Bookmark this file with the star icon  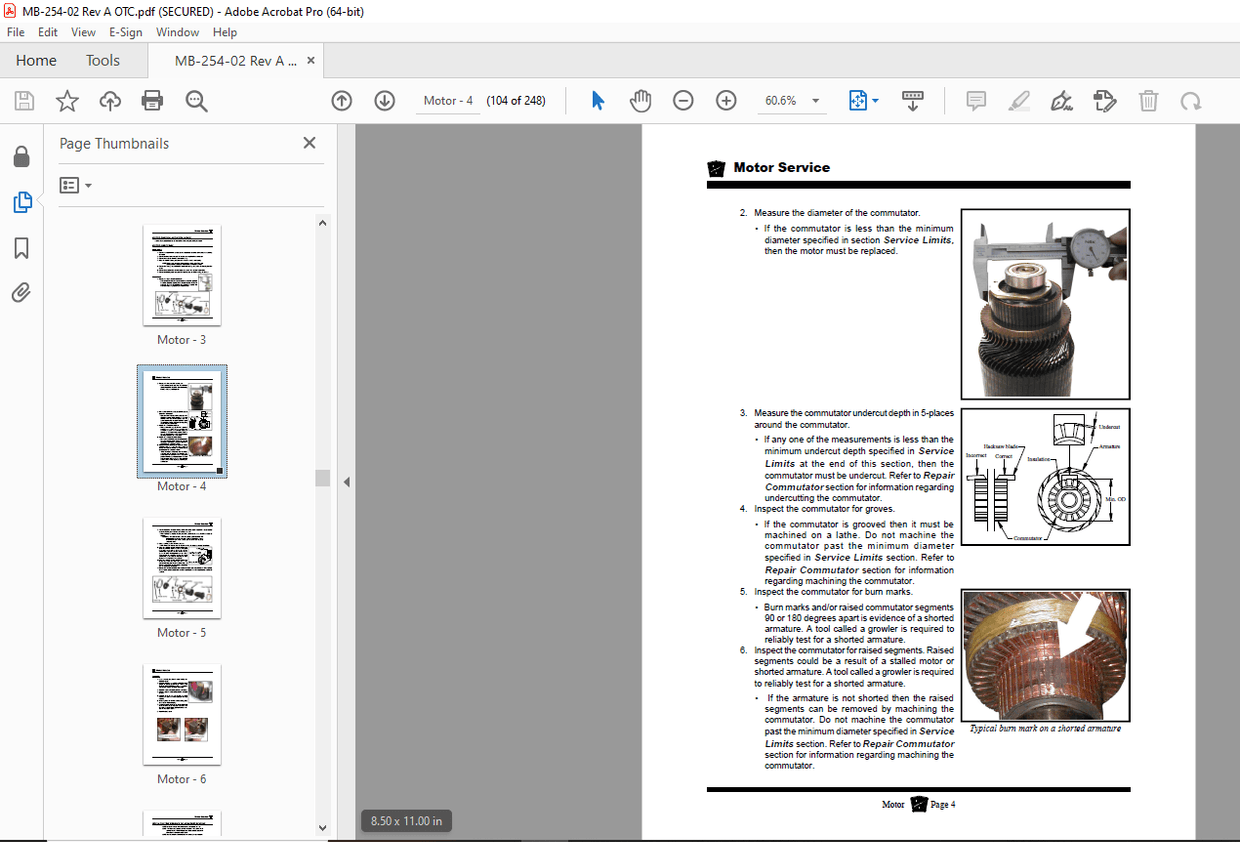click(x=67, y=101)
